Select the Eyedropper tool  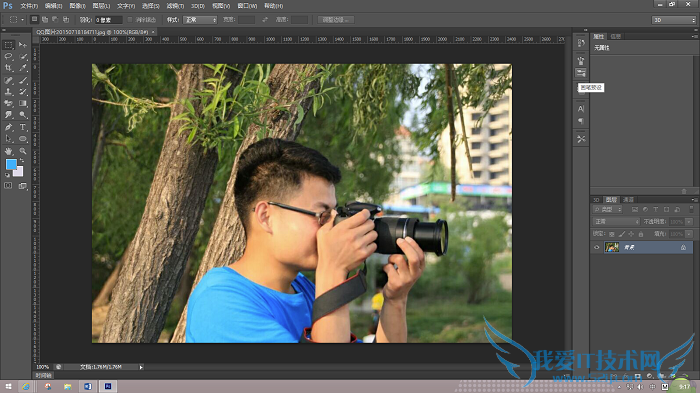click(23, 68)
